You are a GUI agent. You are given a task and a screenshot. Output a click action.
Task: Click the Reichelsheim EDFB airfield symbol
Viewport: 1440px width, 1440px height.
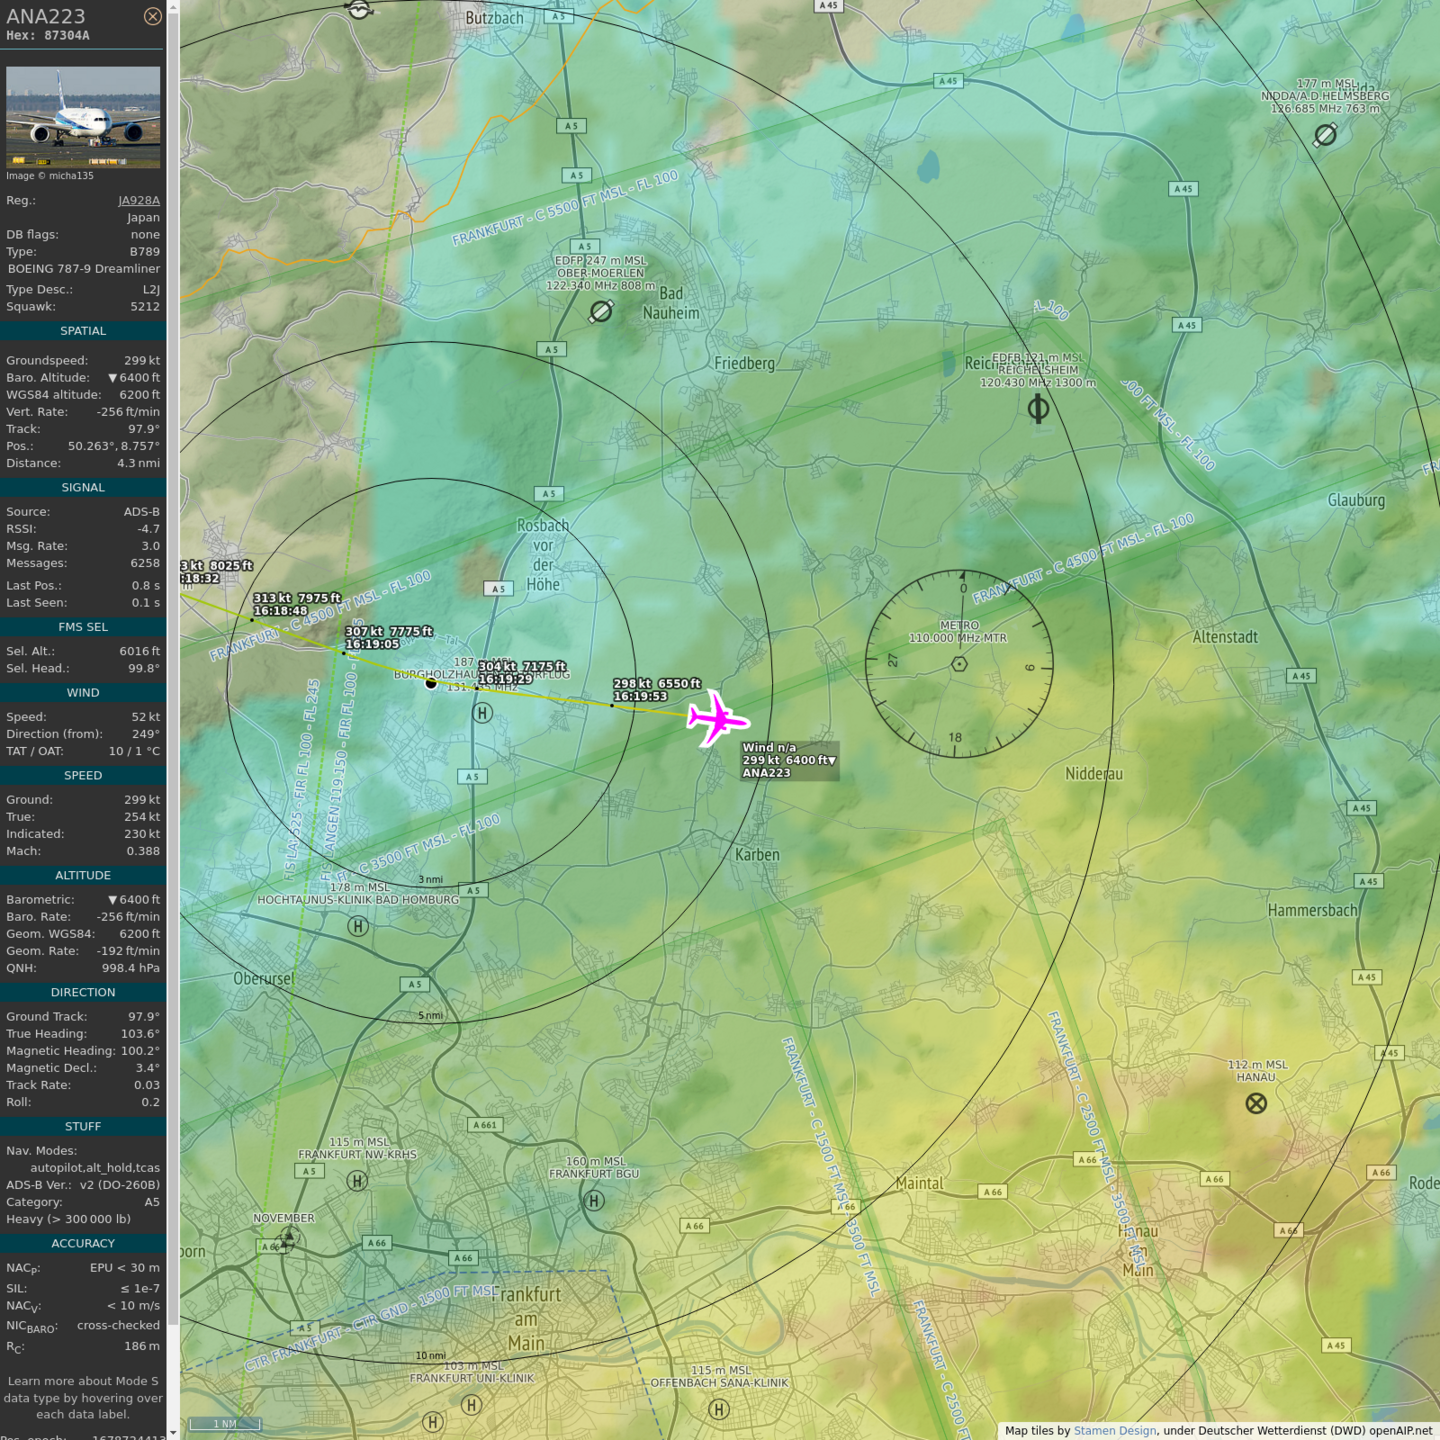pyautogui.click(x=1038, y=408)
